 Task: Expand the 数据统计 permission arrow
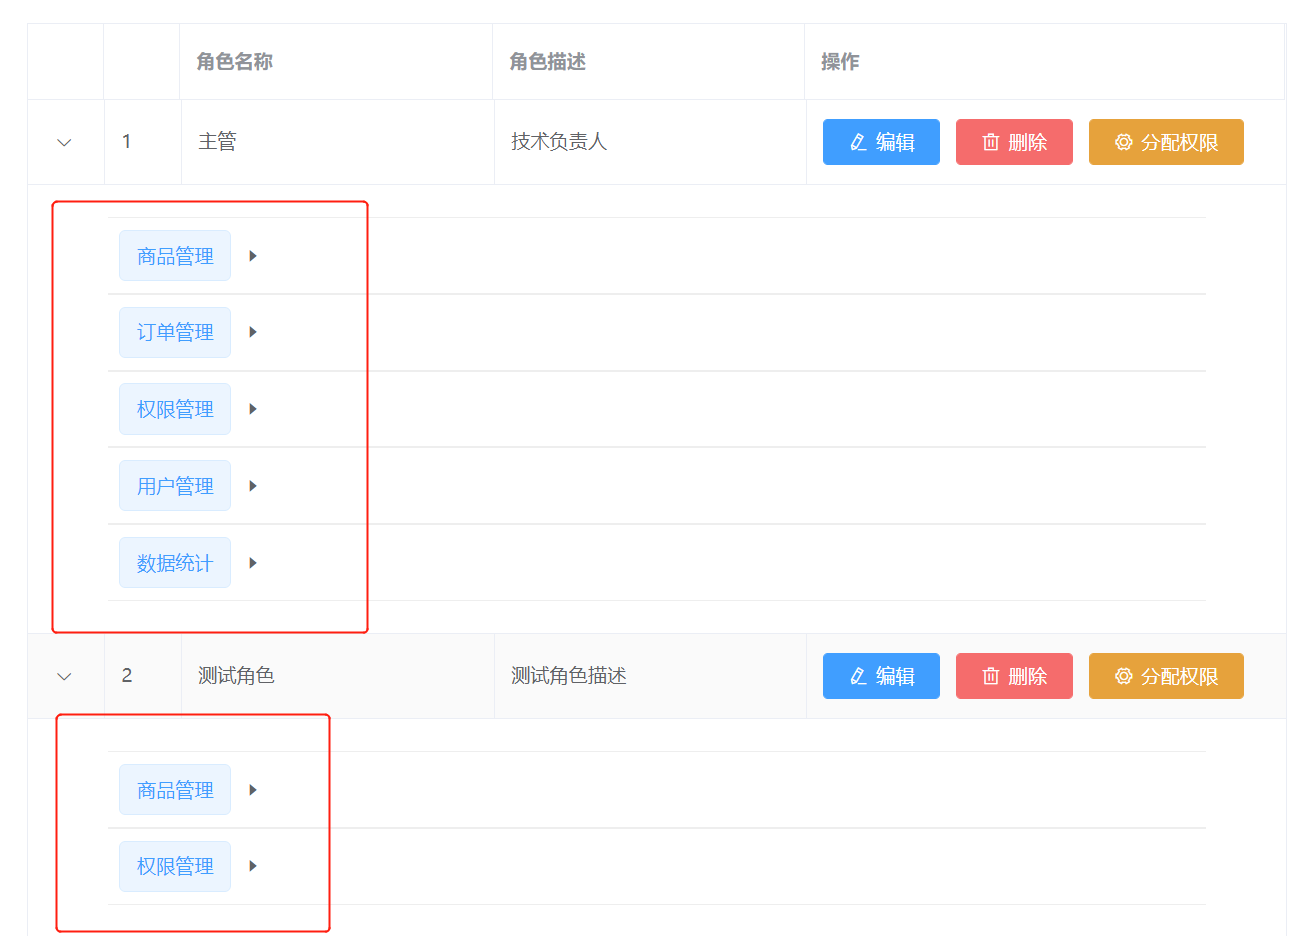[x=252, y=562]
